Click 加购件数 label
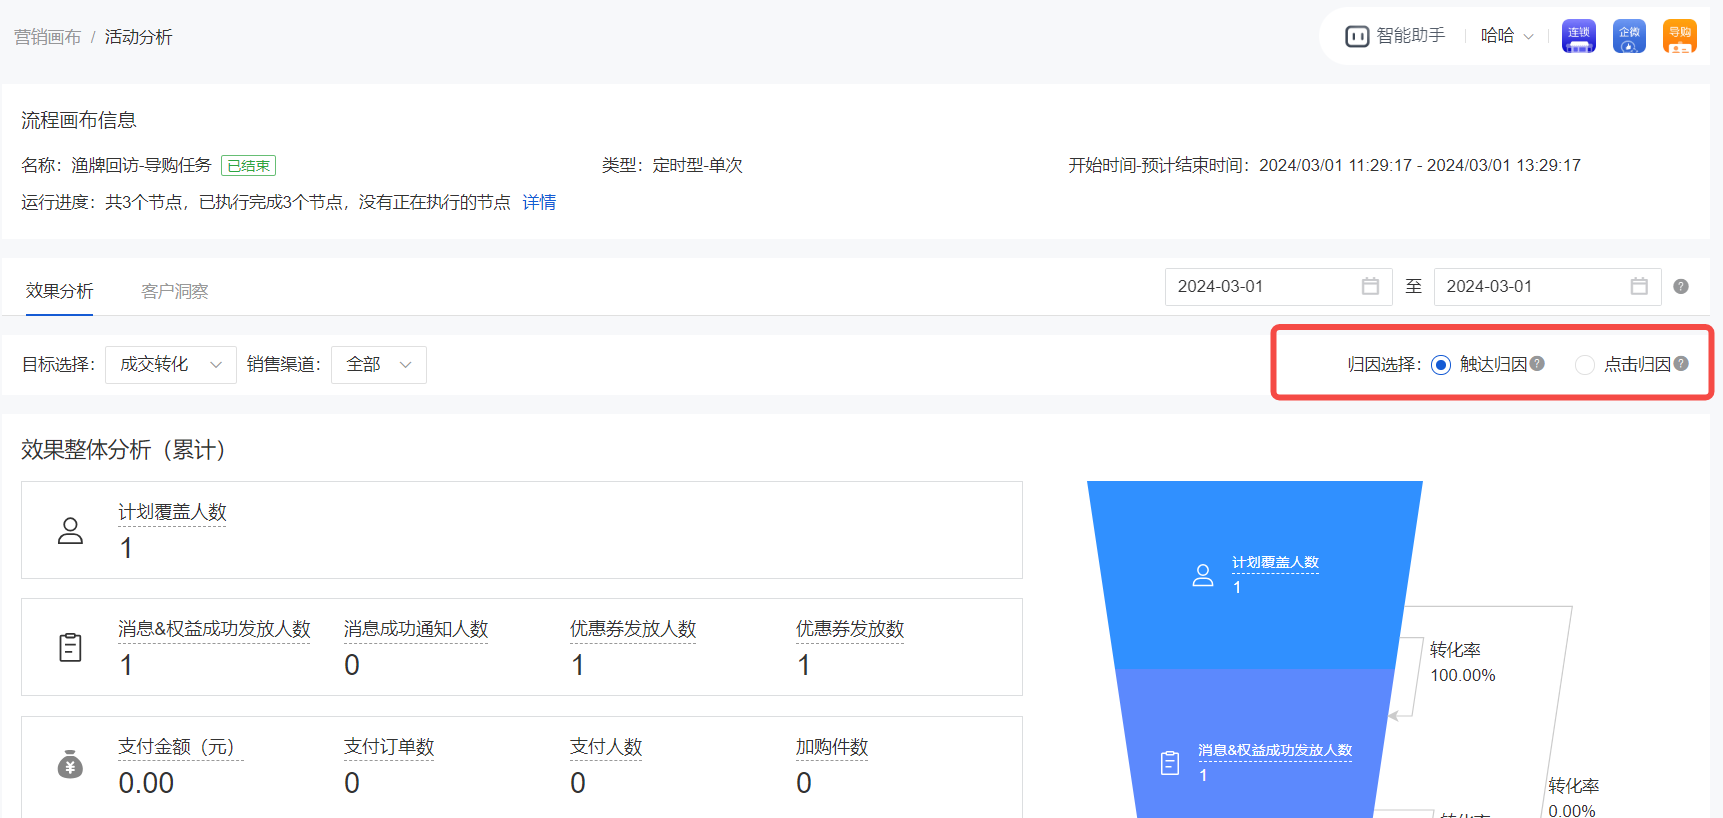Screen dimensions: 1723x818 pyautogui.click(x=832, y=747)
